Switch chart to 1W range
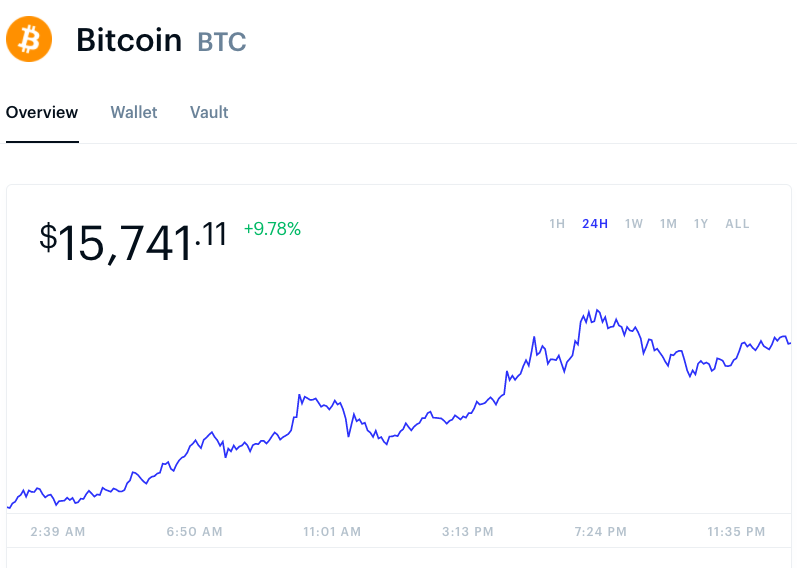Viewport: 797px width, 568px height. pos(634,224)
